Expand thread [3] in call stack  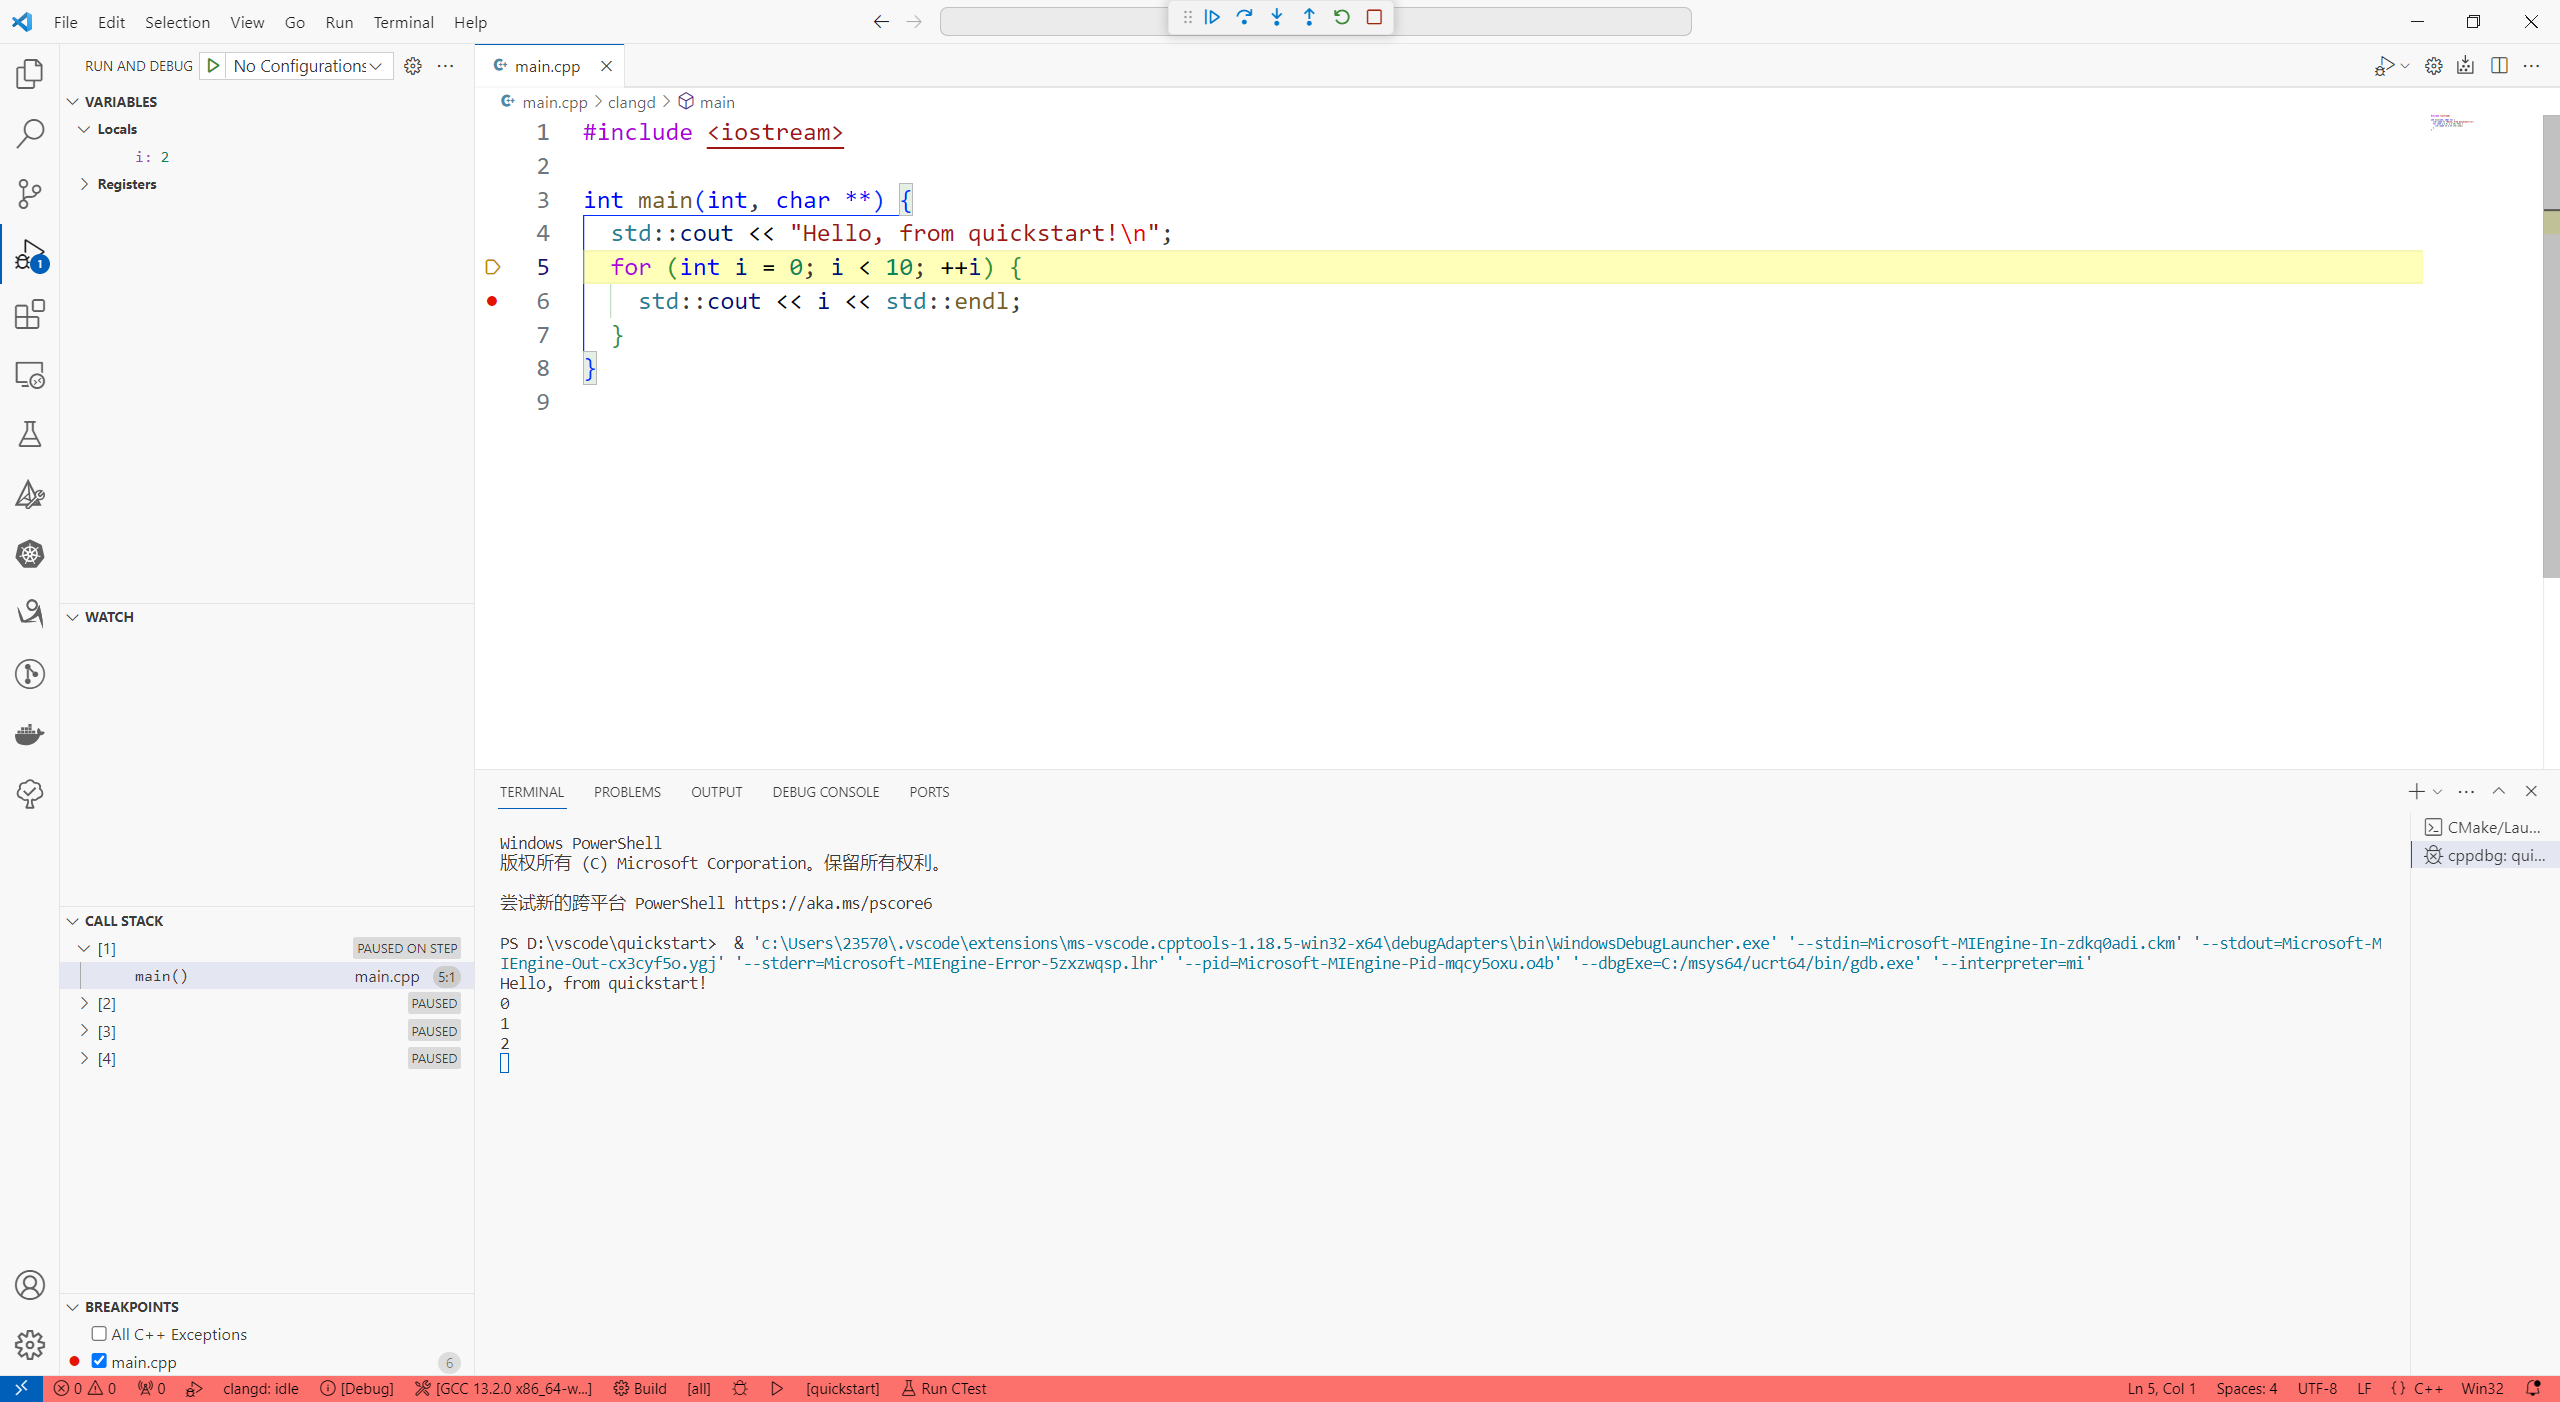84,1031
